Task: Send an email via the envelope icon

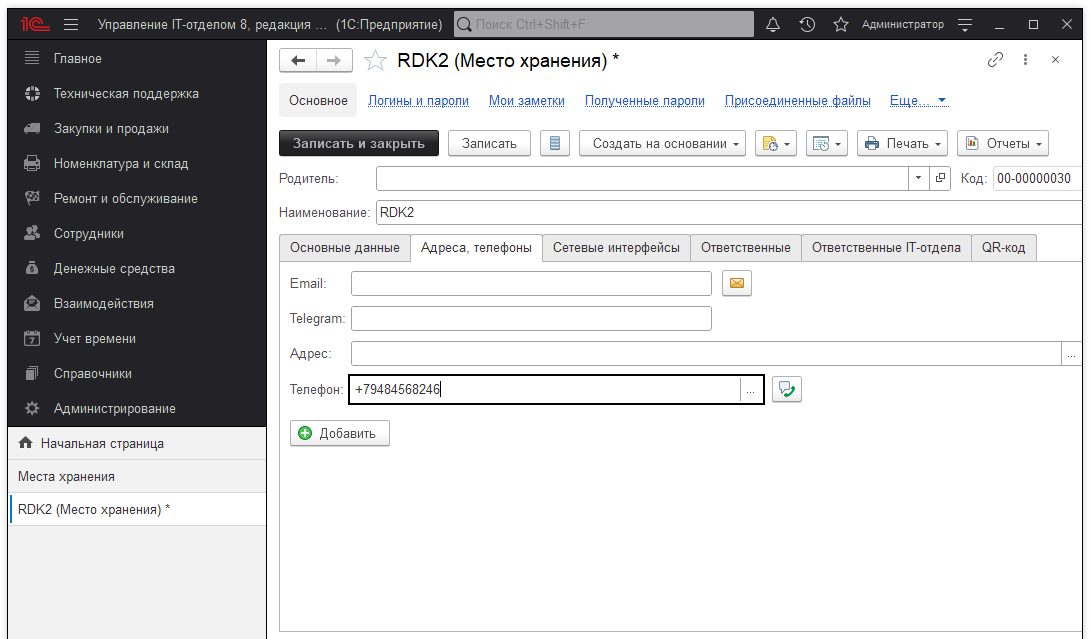Action: 737,283
